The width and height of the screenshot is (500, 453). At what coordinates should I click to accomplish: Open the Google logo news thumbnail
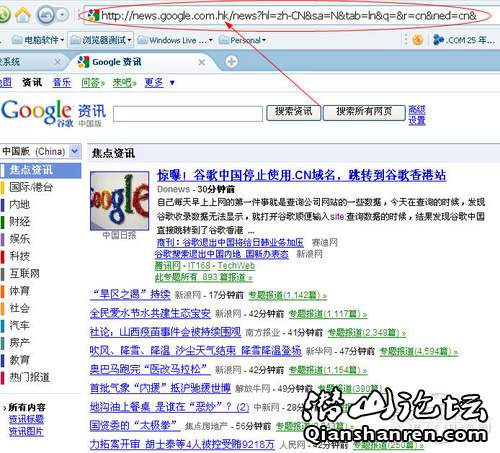pos(120,201)
